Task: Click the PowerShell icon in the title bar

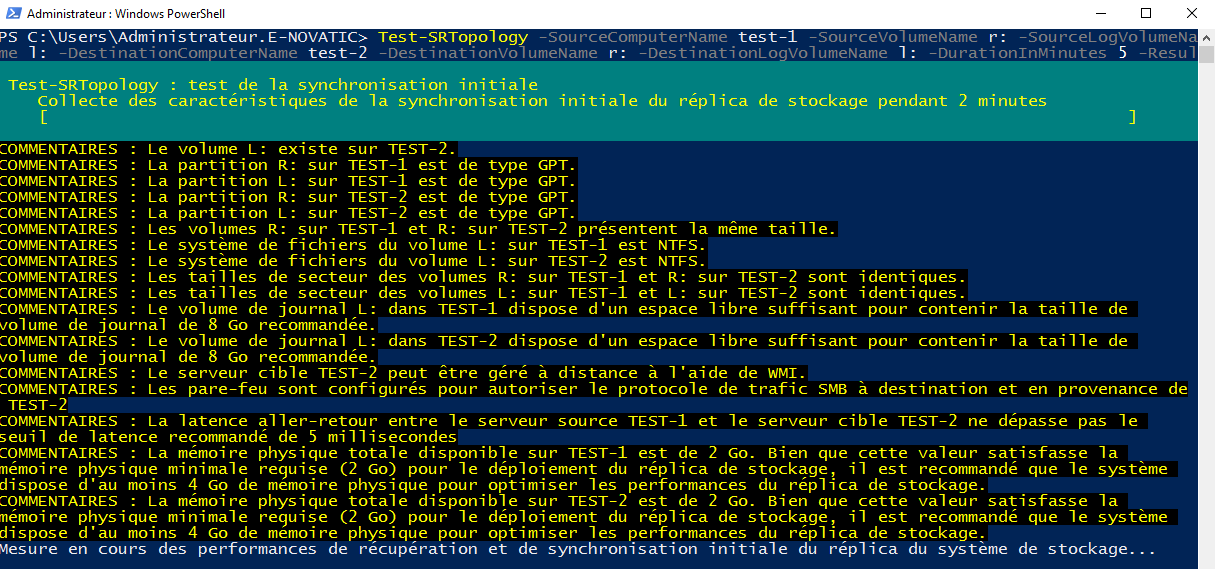Action: (x=12, y=14)
